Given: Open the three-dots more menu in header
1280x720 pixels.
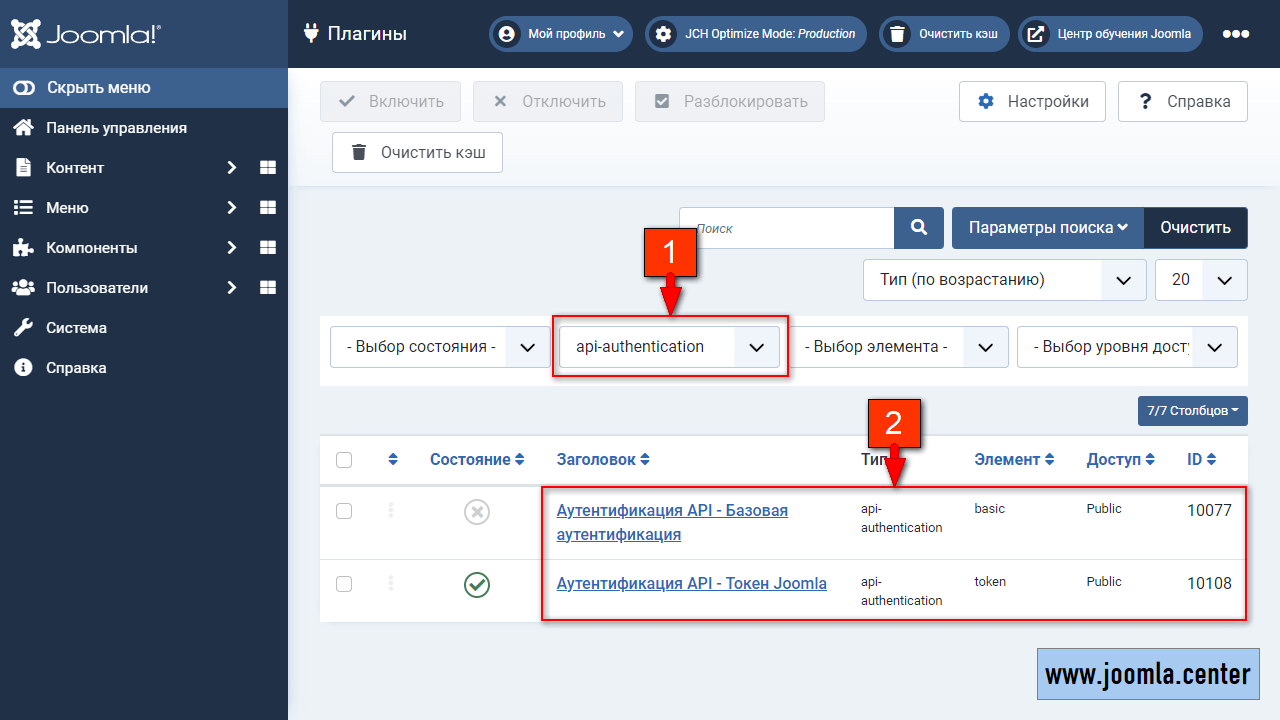Looking at the screenshot, I should click(x=1236, y=34).
